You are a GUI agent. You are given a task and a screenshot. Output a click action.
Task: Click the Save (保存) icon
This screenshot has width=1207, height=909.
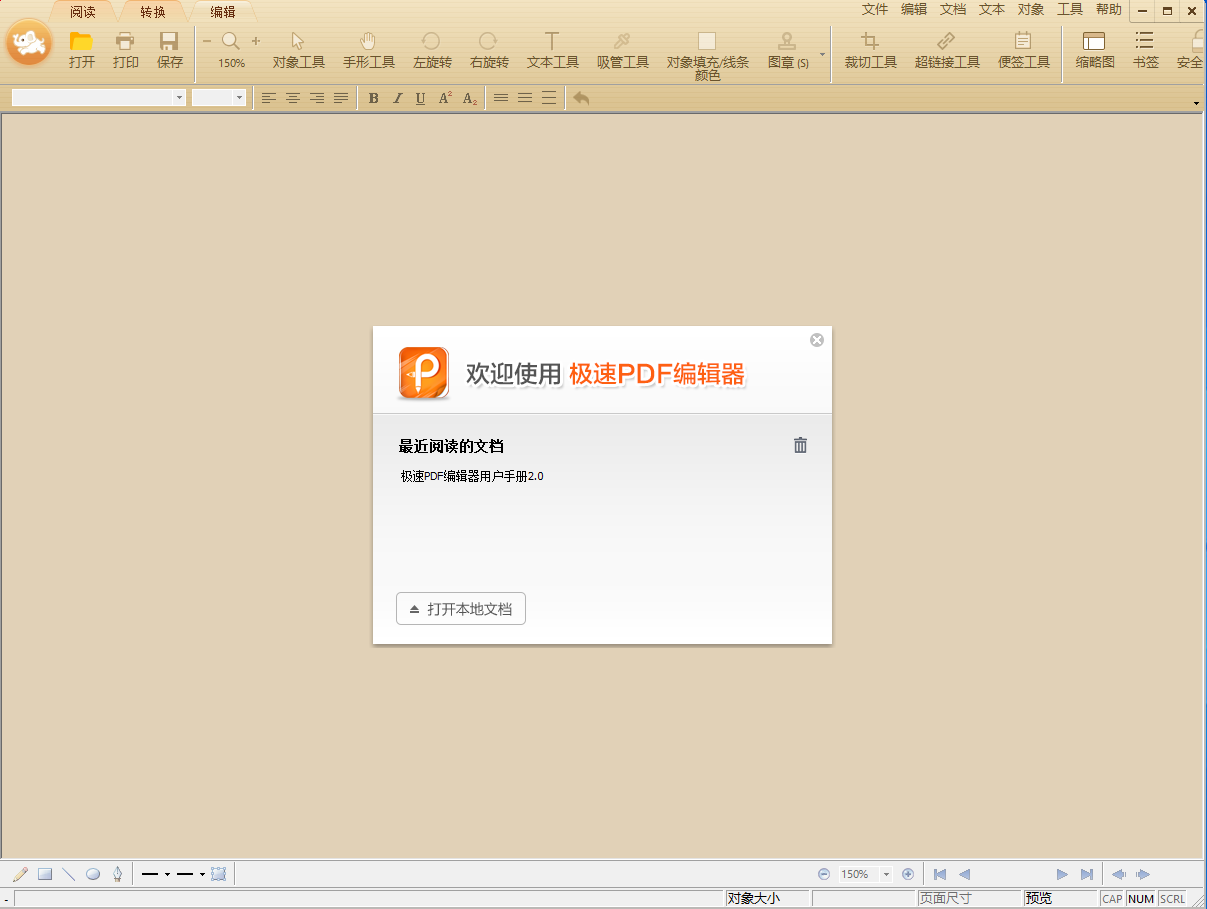click(x=169, y=41)
